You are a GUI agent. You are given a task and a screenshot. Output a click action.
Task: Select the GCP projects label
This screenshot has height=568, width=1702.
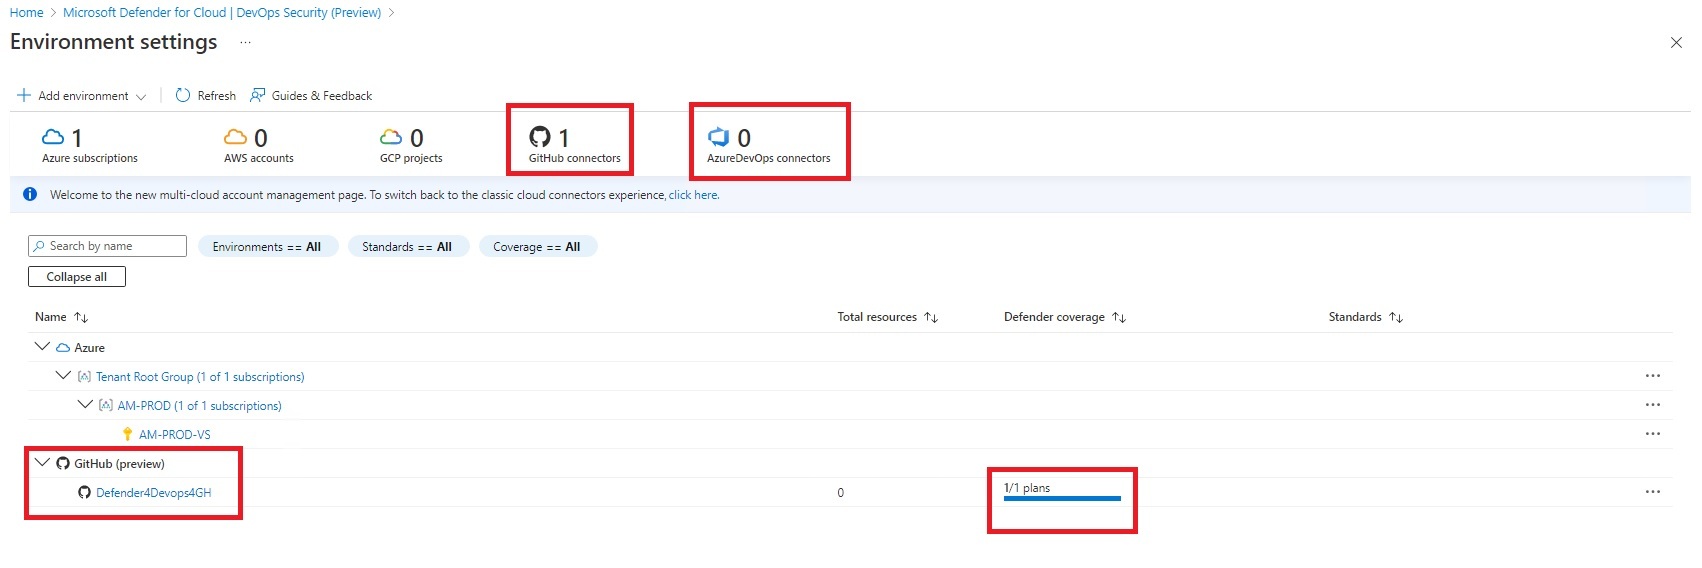[411, 158]
